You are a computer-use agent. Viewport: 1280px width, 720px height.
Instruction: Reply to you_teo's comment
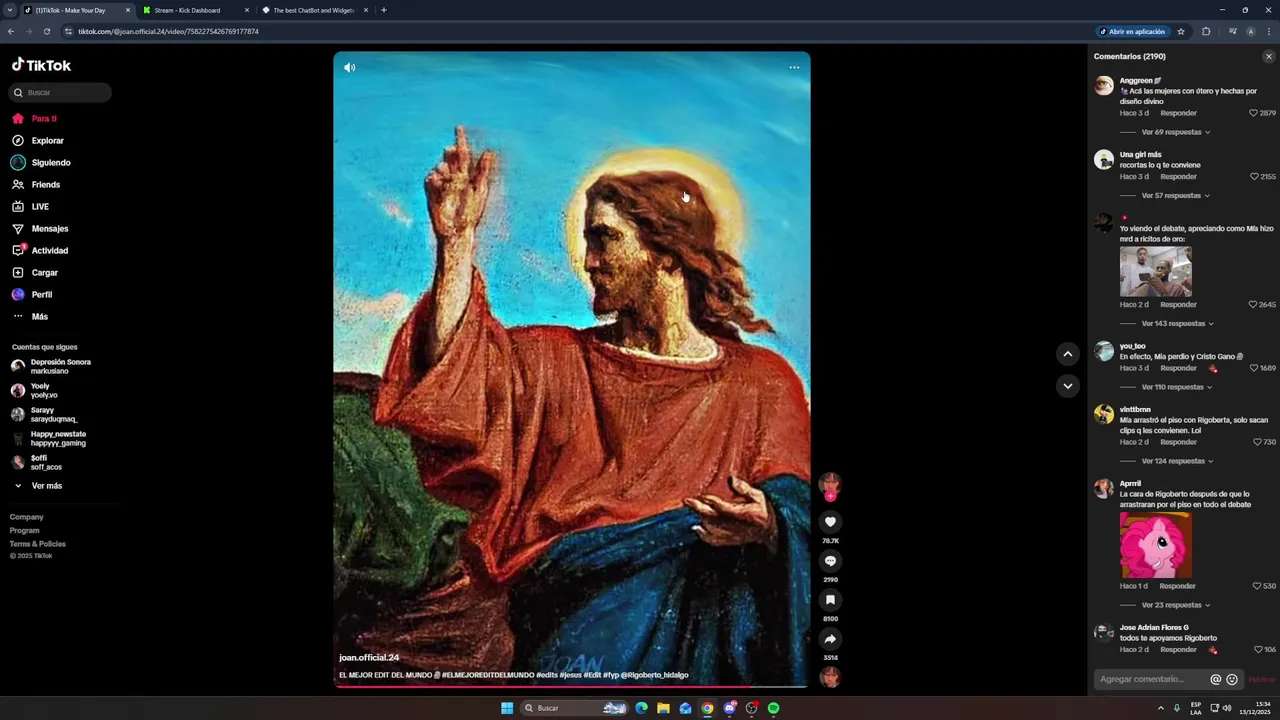(1178, 368)
